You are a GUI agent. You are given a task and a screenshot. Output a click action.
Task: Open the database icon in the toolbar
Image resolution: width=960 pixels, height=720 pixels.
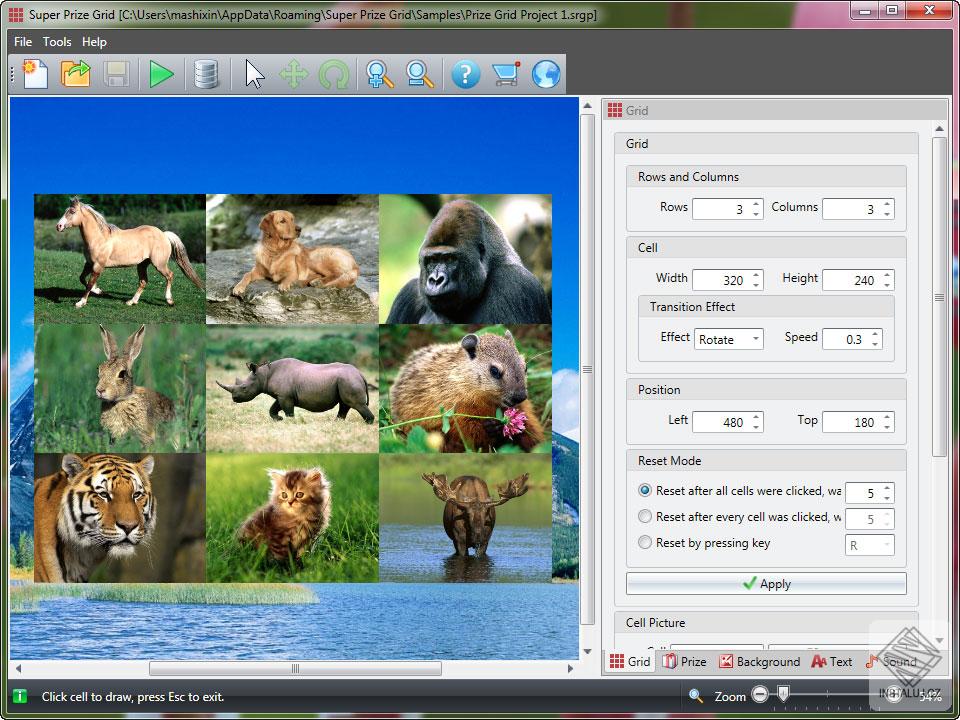tap(206, 75)
